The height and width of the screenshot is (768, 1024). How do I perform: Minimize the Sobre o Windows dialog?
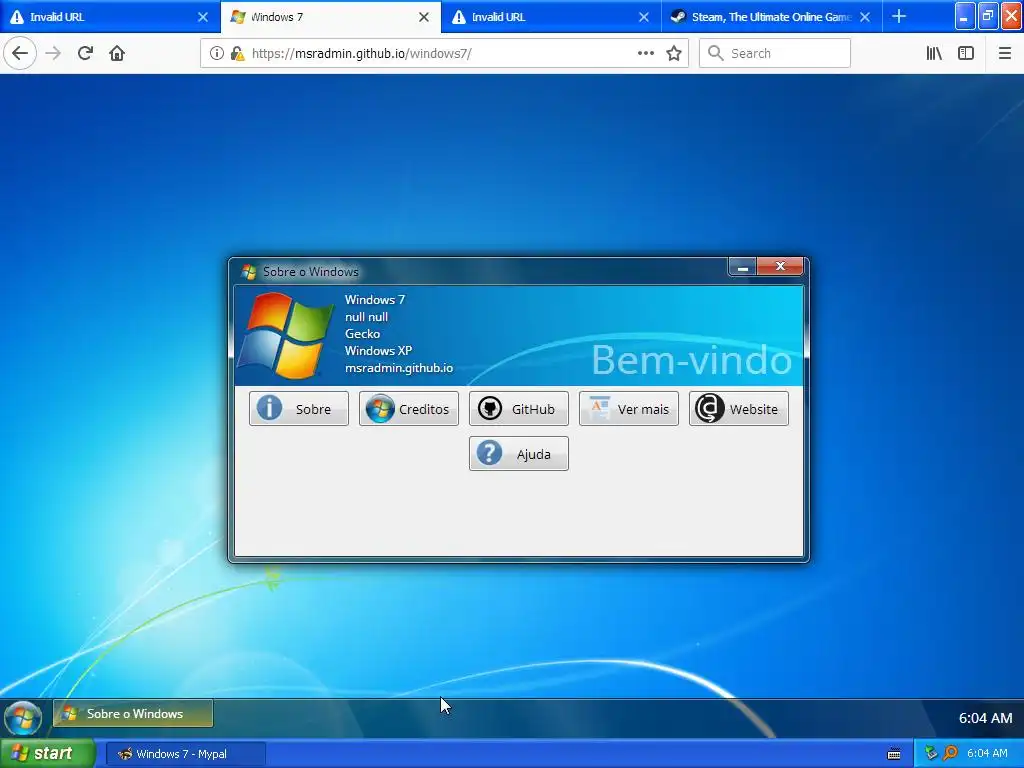(x=743, y=266)
